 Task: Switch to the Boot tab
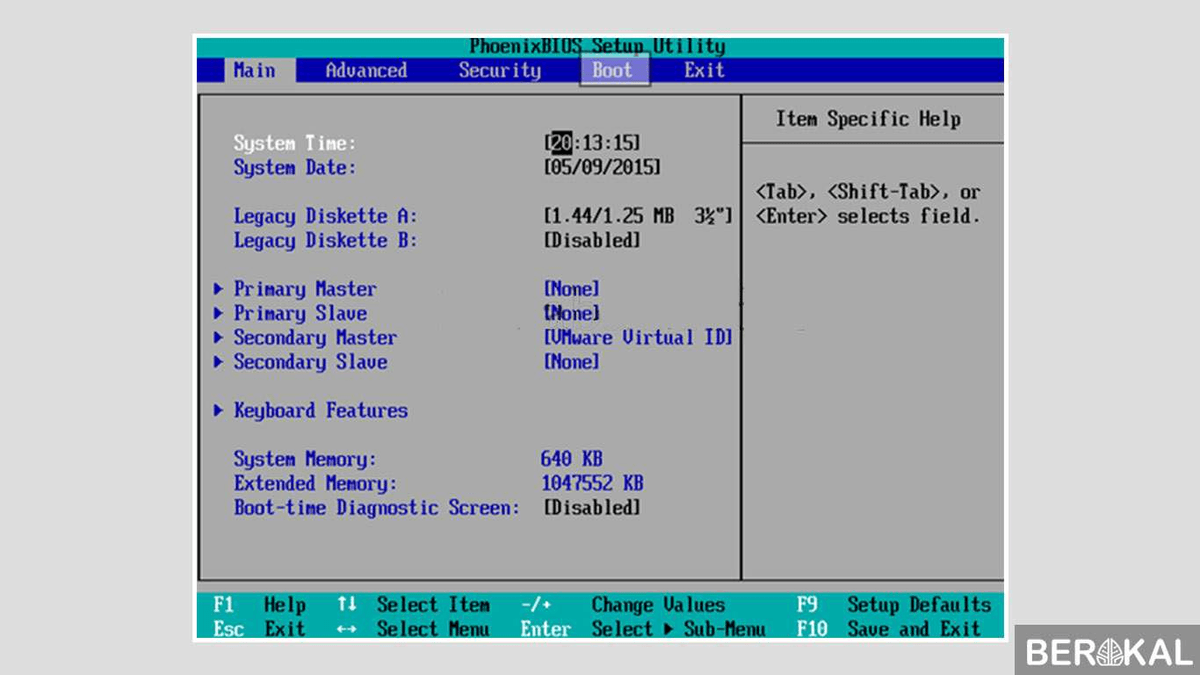pyautogui.click(x=612, y=70)
